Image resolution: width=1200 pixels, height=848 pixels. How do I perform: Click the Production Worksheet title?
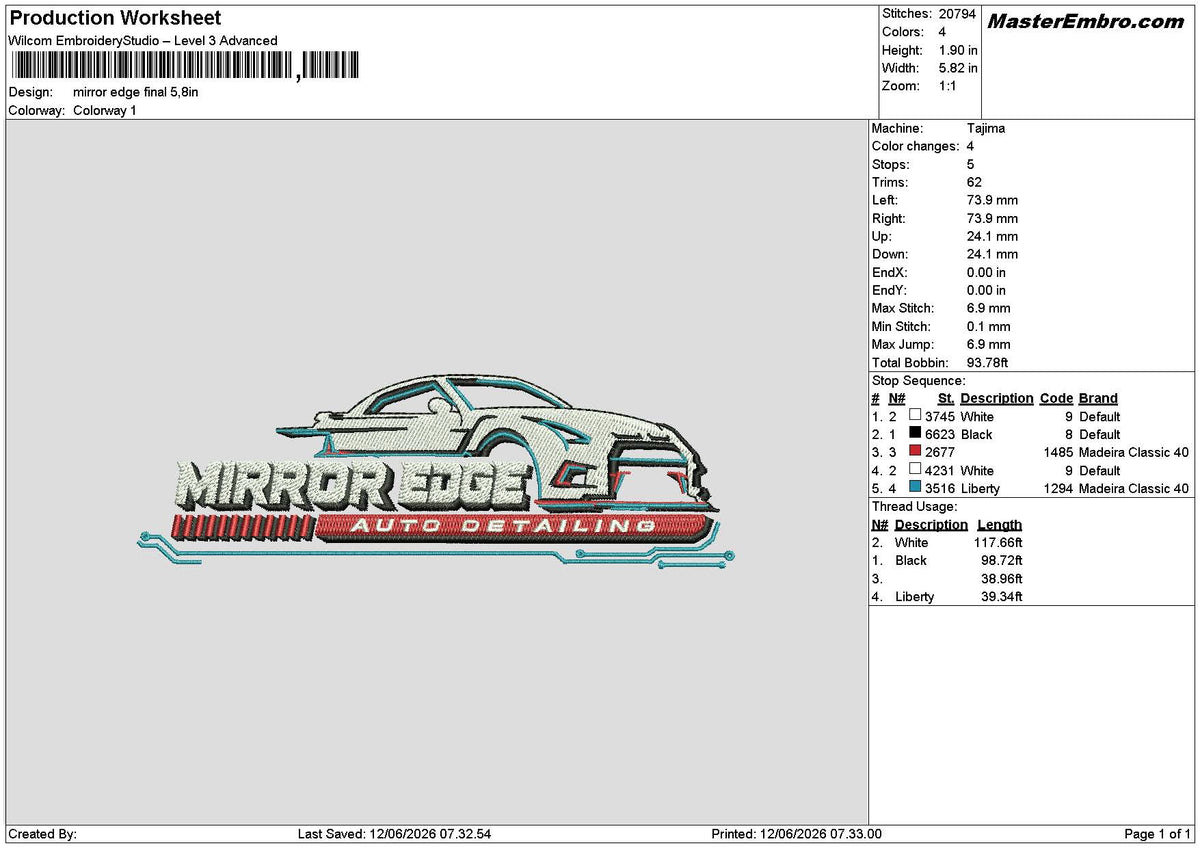115,18
